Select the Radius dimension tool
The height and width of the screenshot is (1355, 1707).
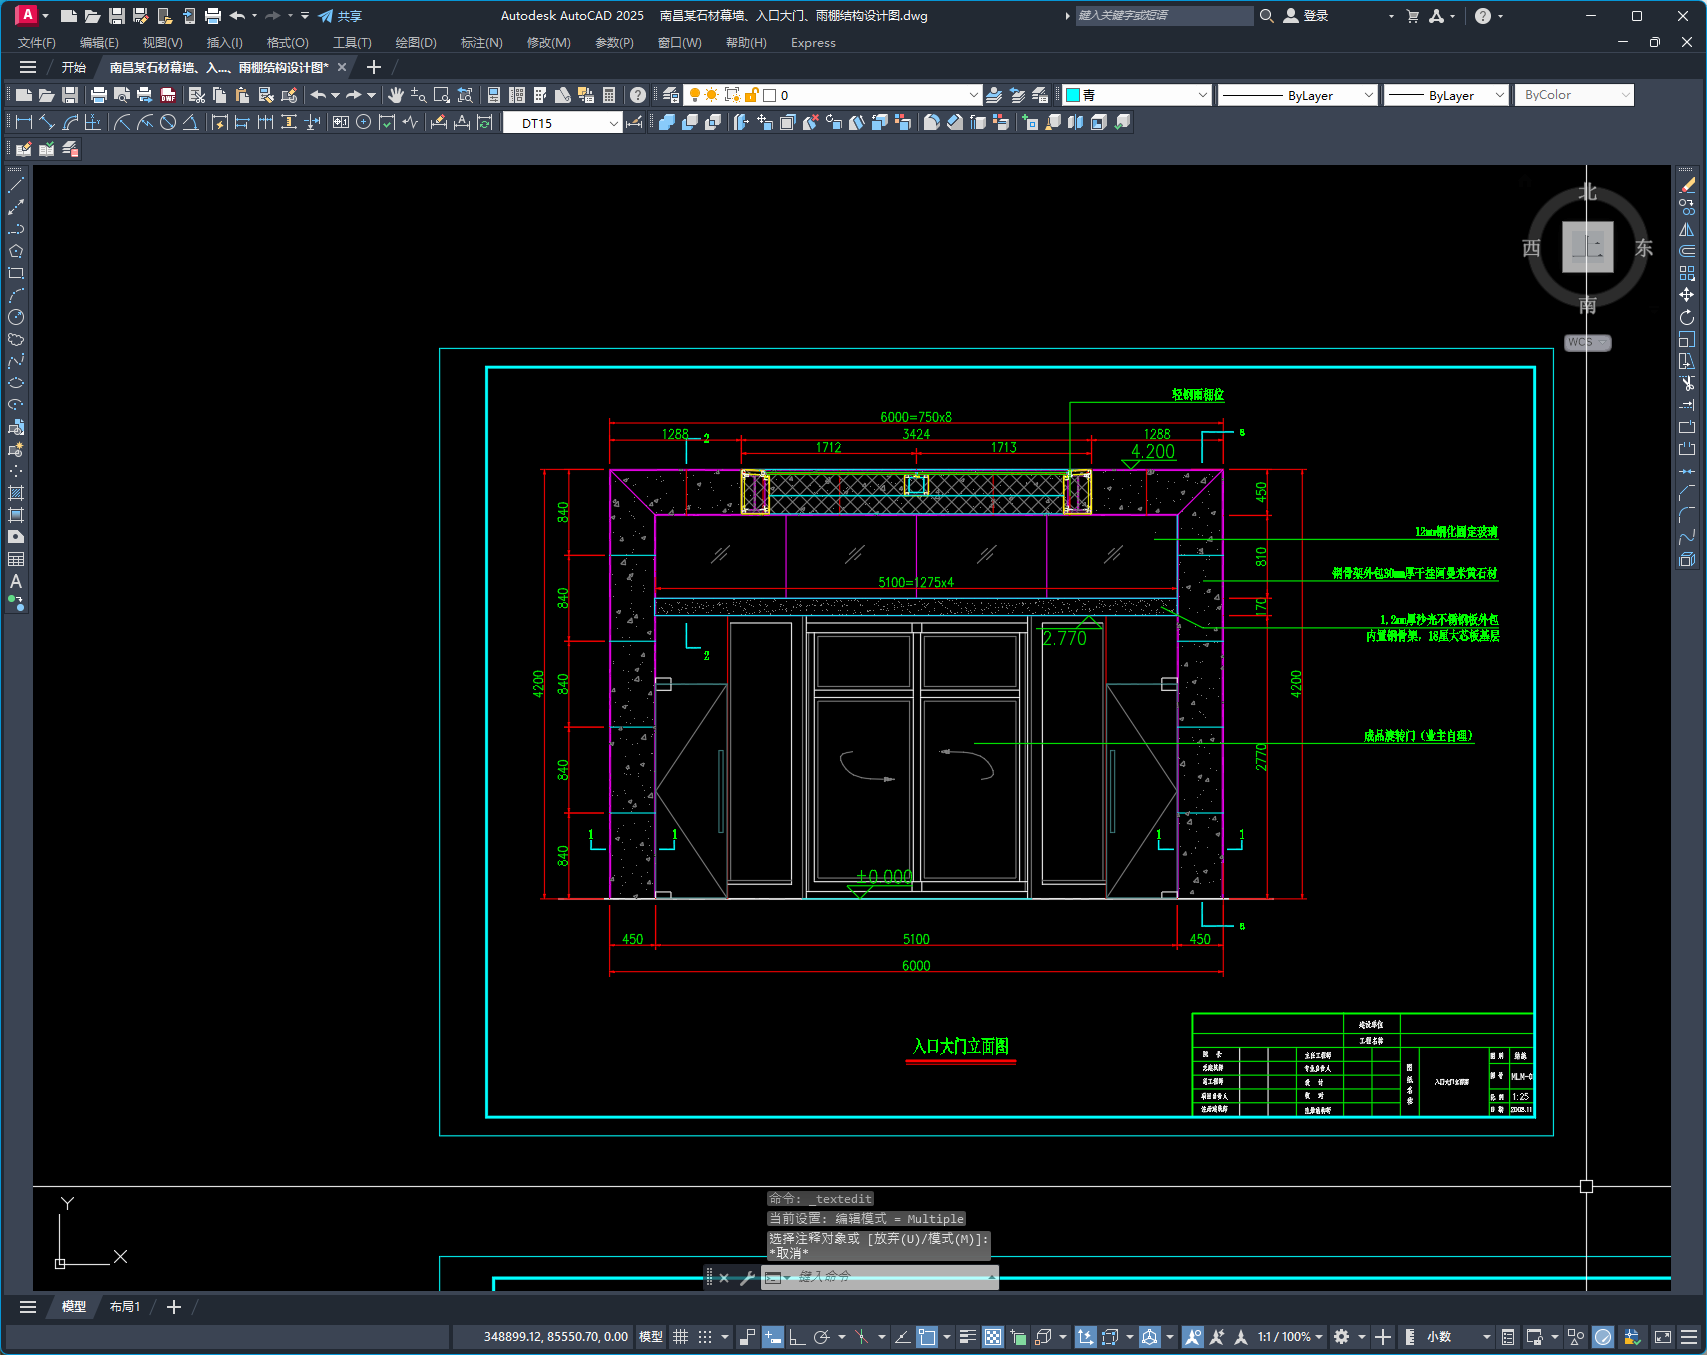pyautogui.click(x=122, y=122)
